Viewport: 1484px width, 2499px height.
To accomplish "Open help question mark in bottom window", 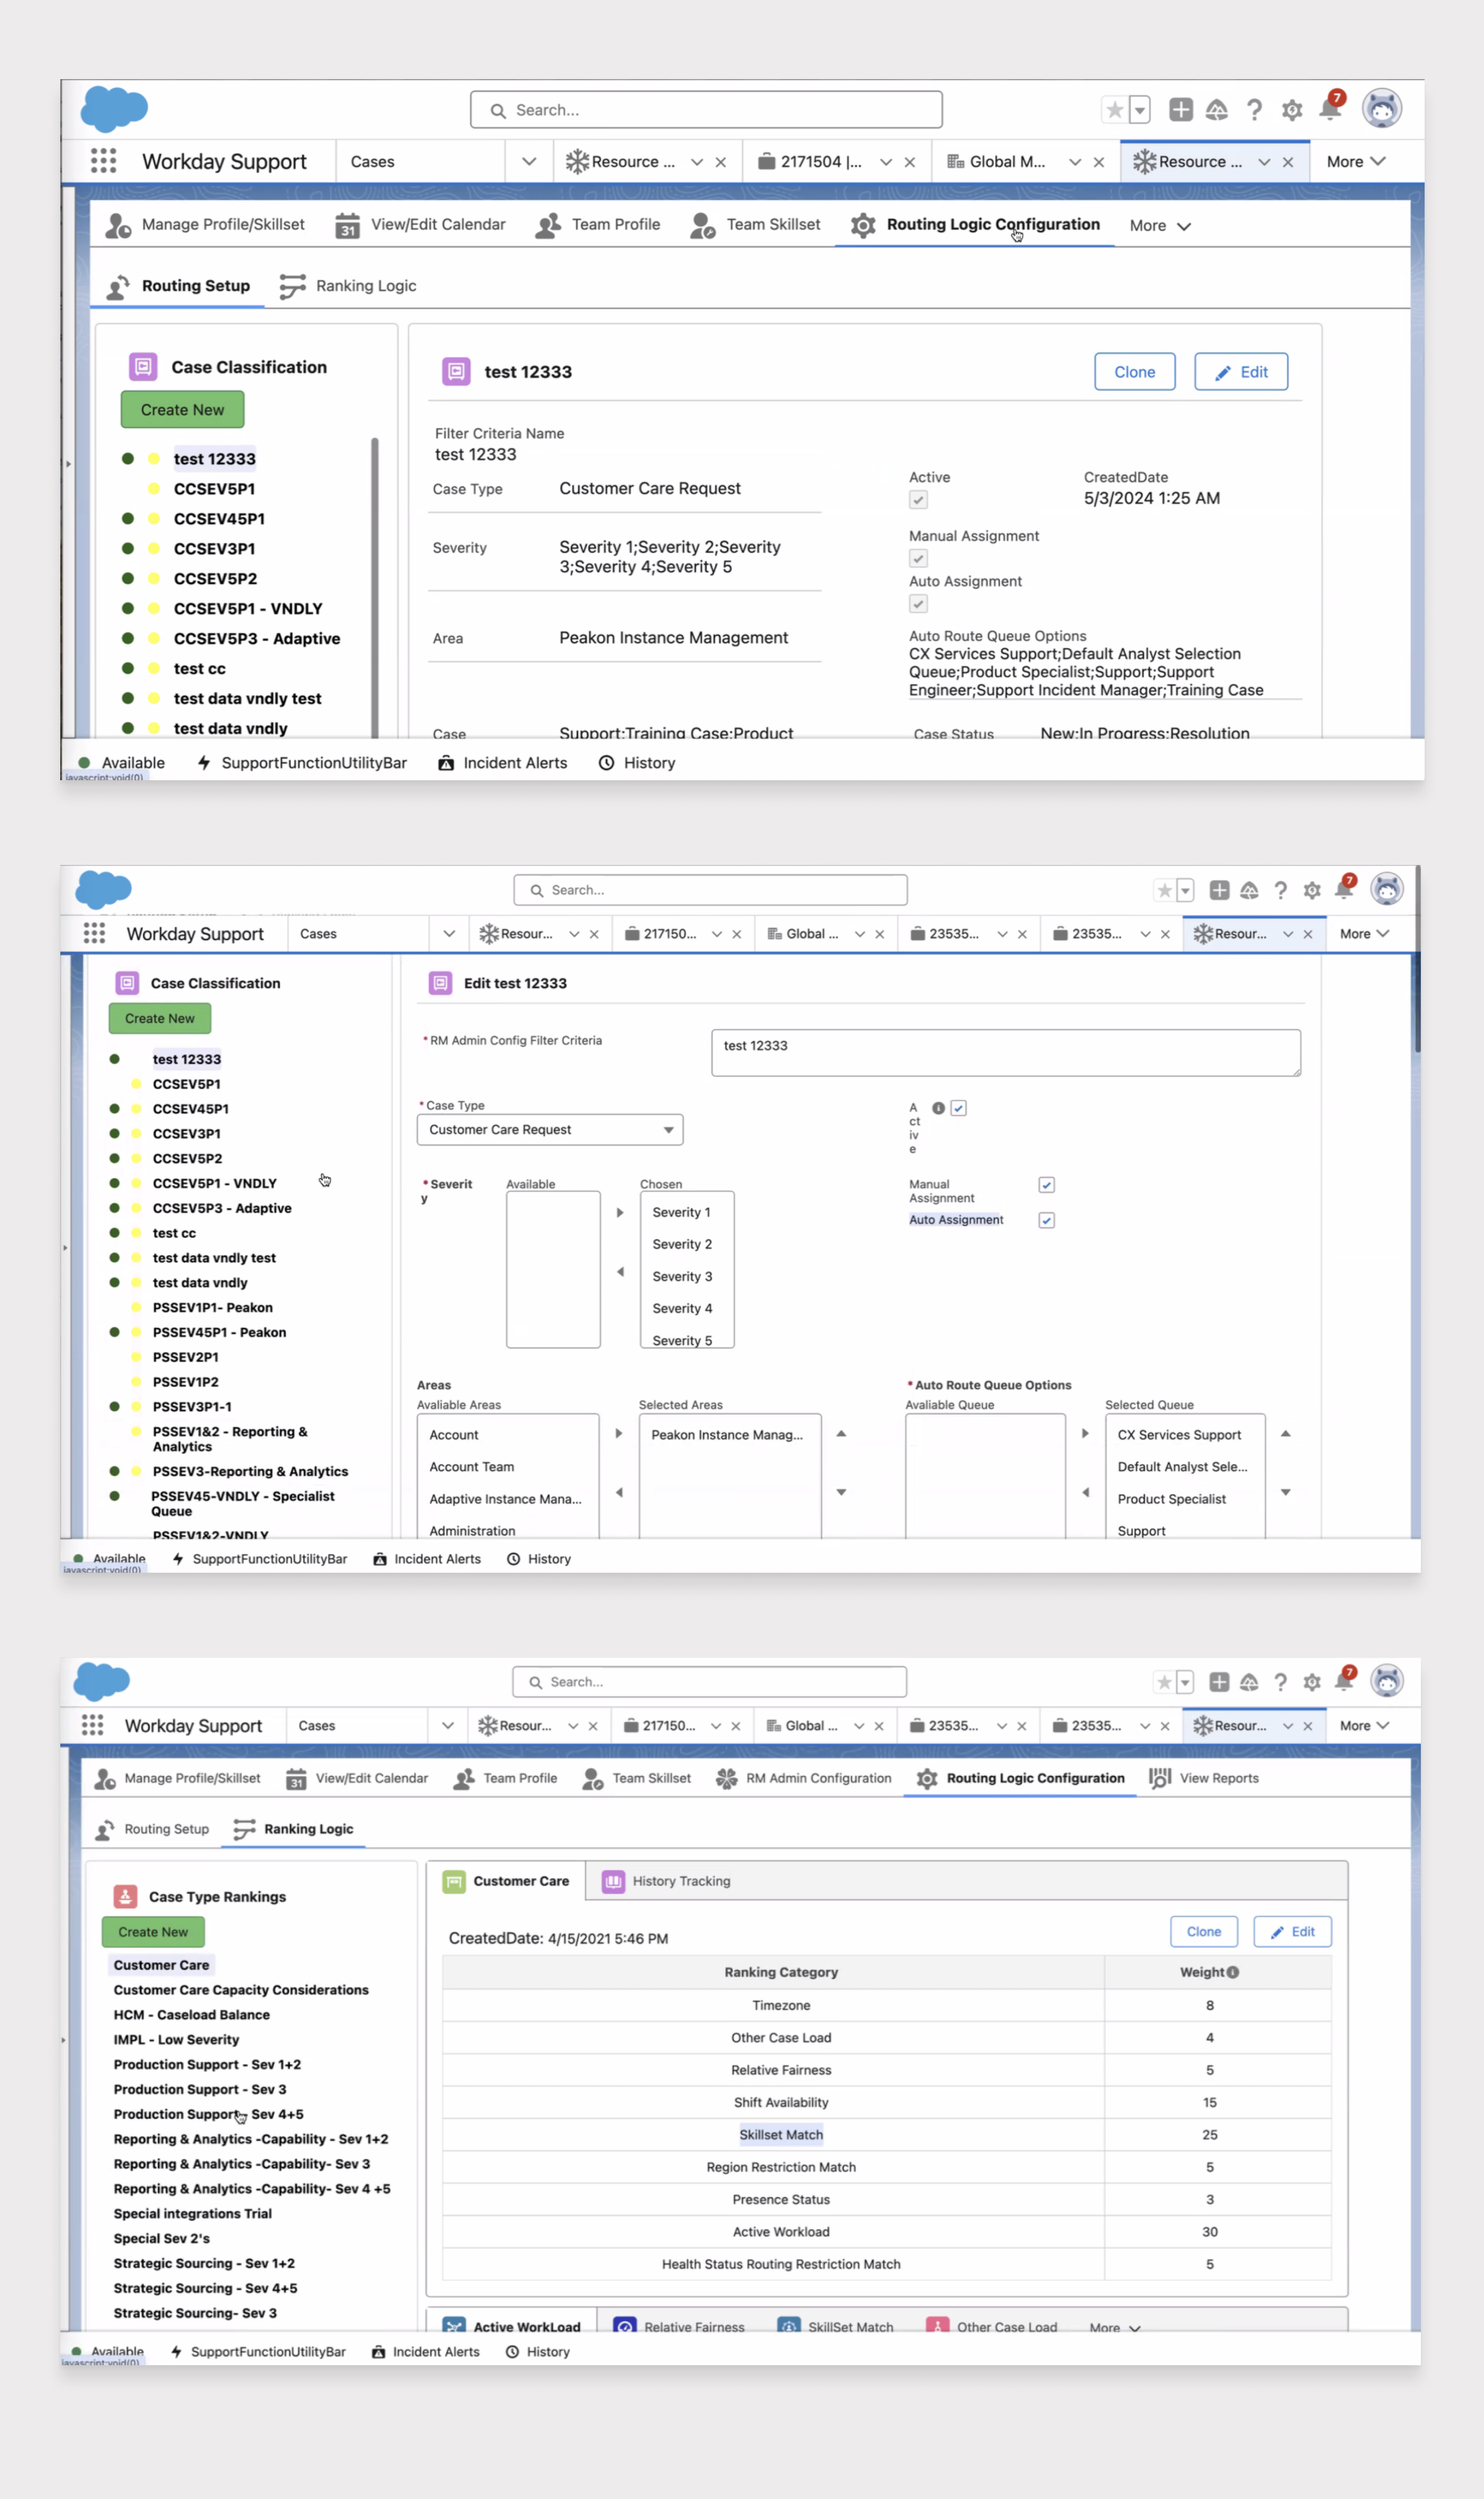I will 1280,1682.
